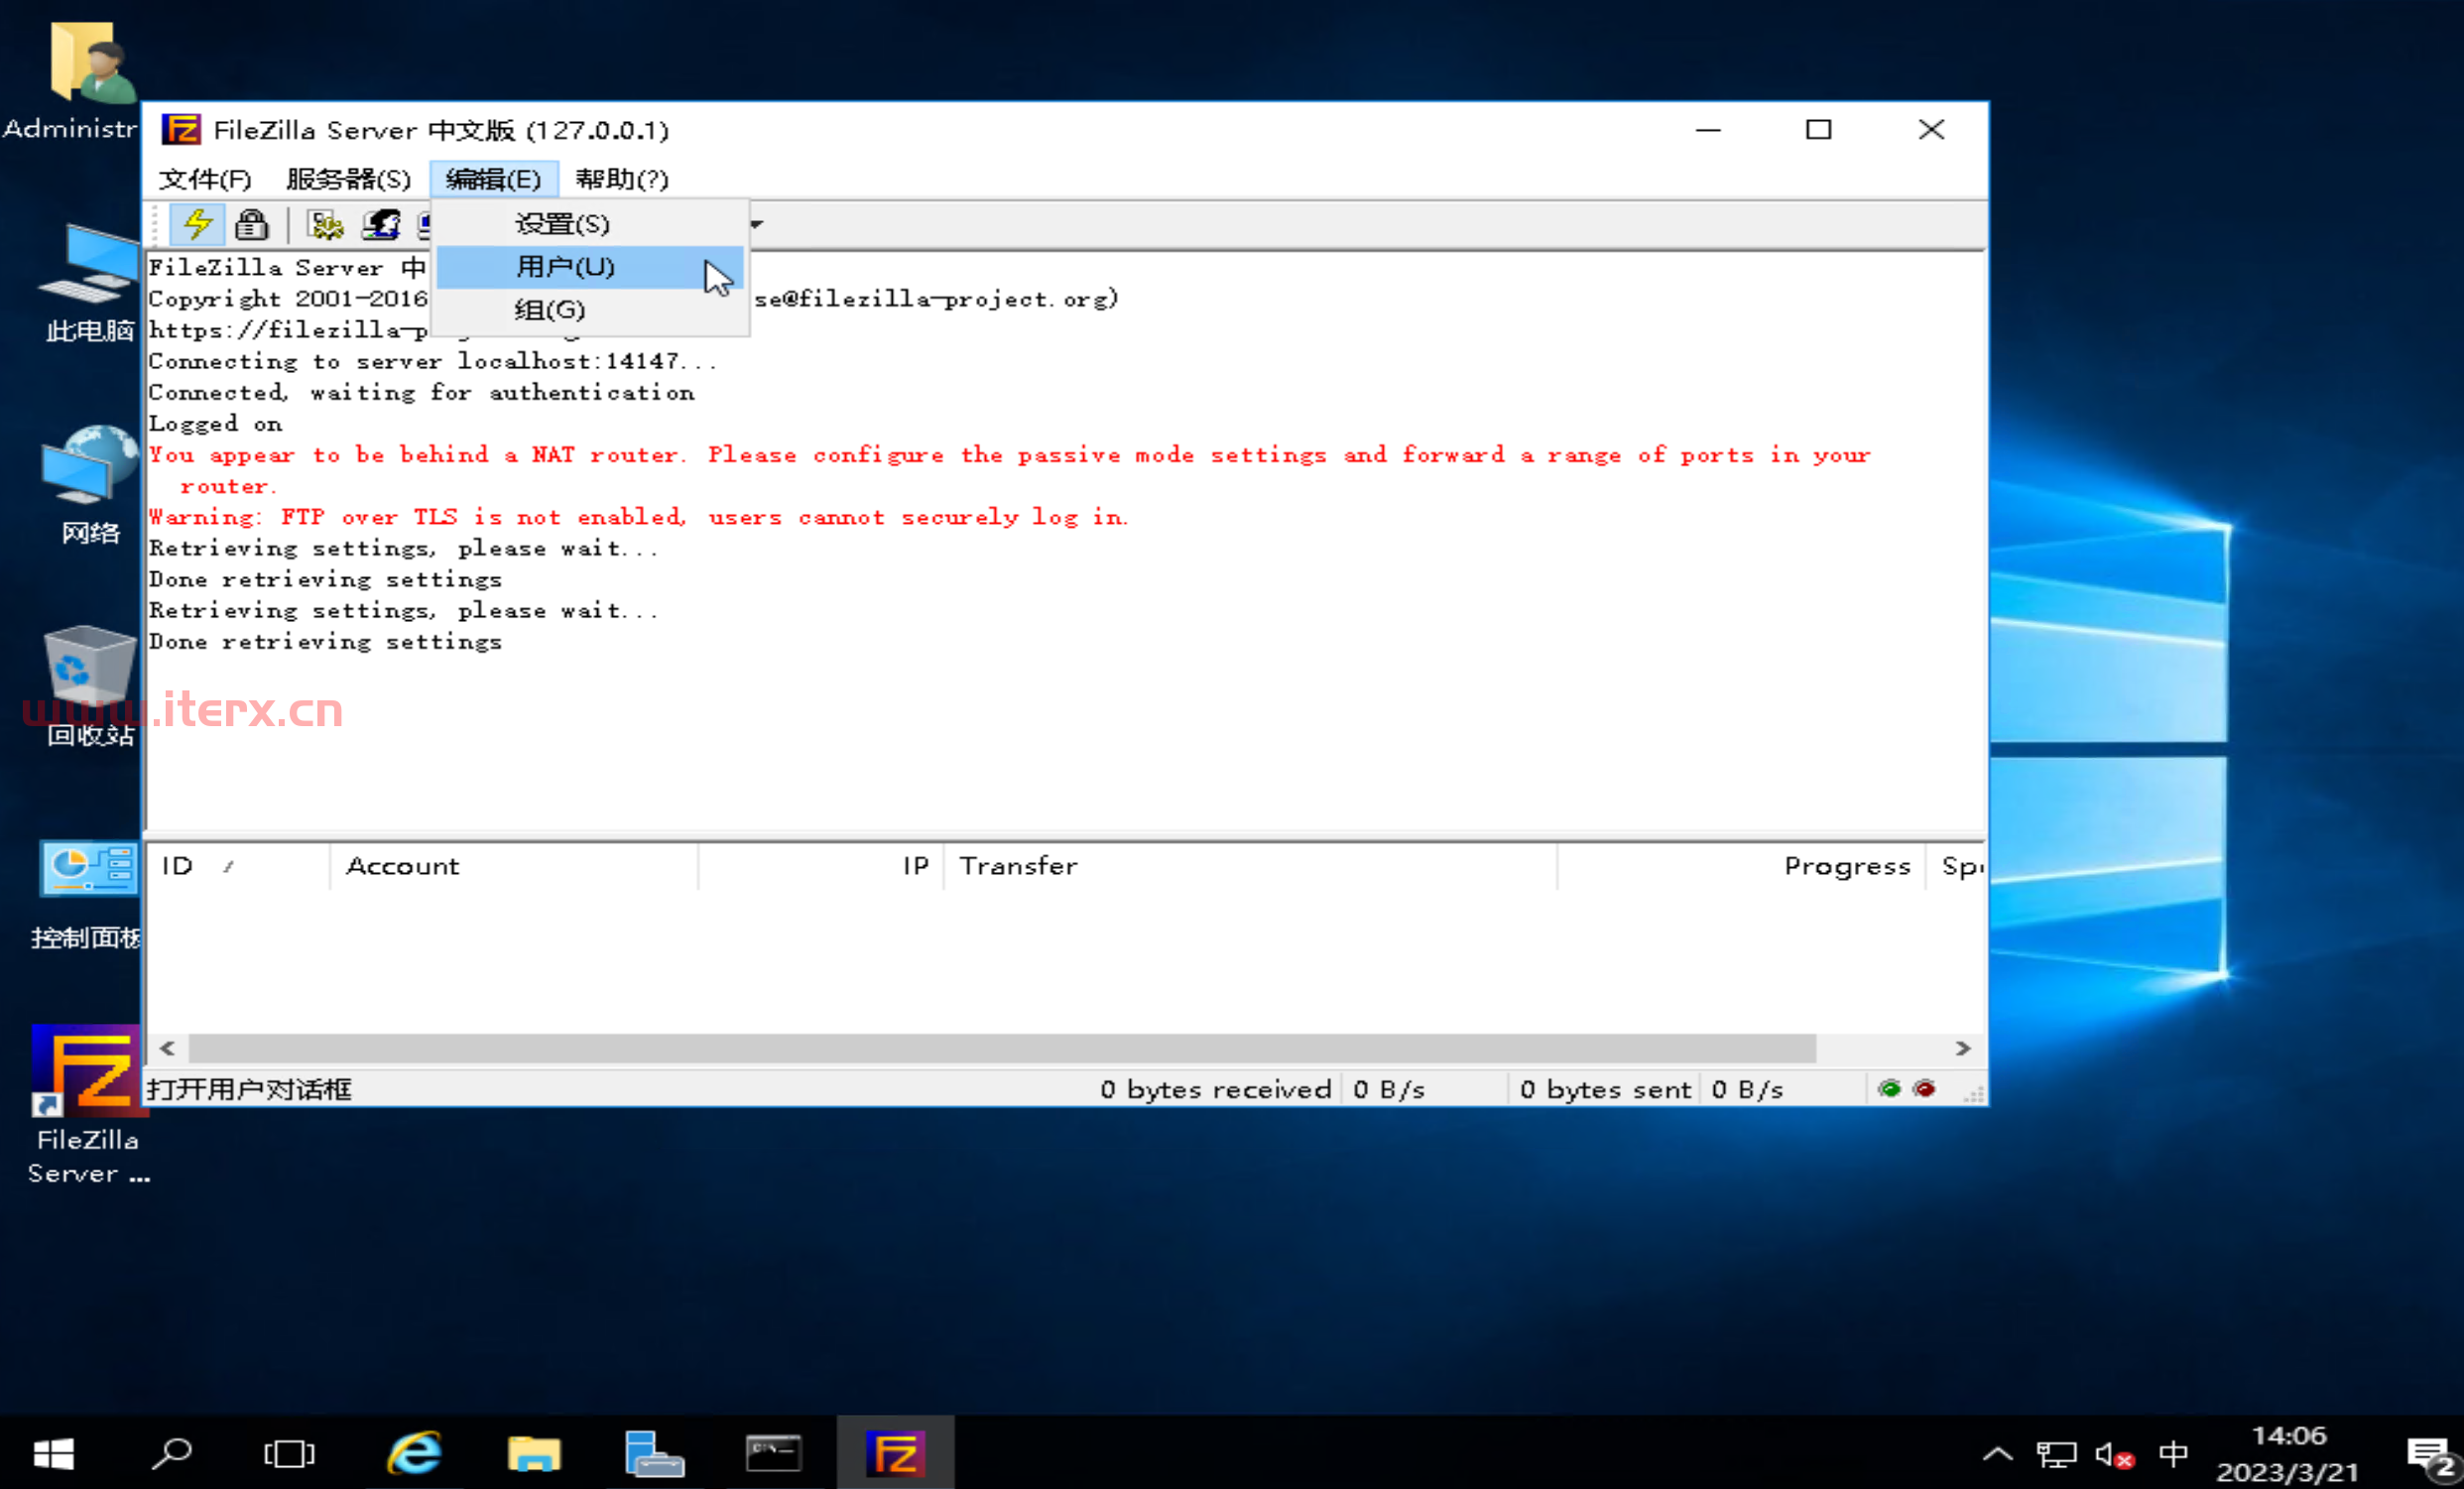Click the FileZilla Server taskbar button
Image resolution: width=2464 pixels, height=1489 pixels.
895,1453
